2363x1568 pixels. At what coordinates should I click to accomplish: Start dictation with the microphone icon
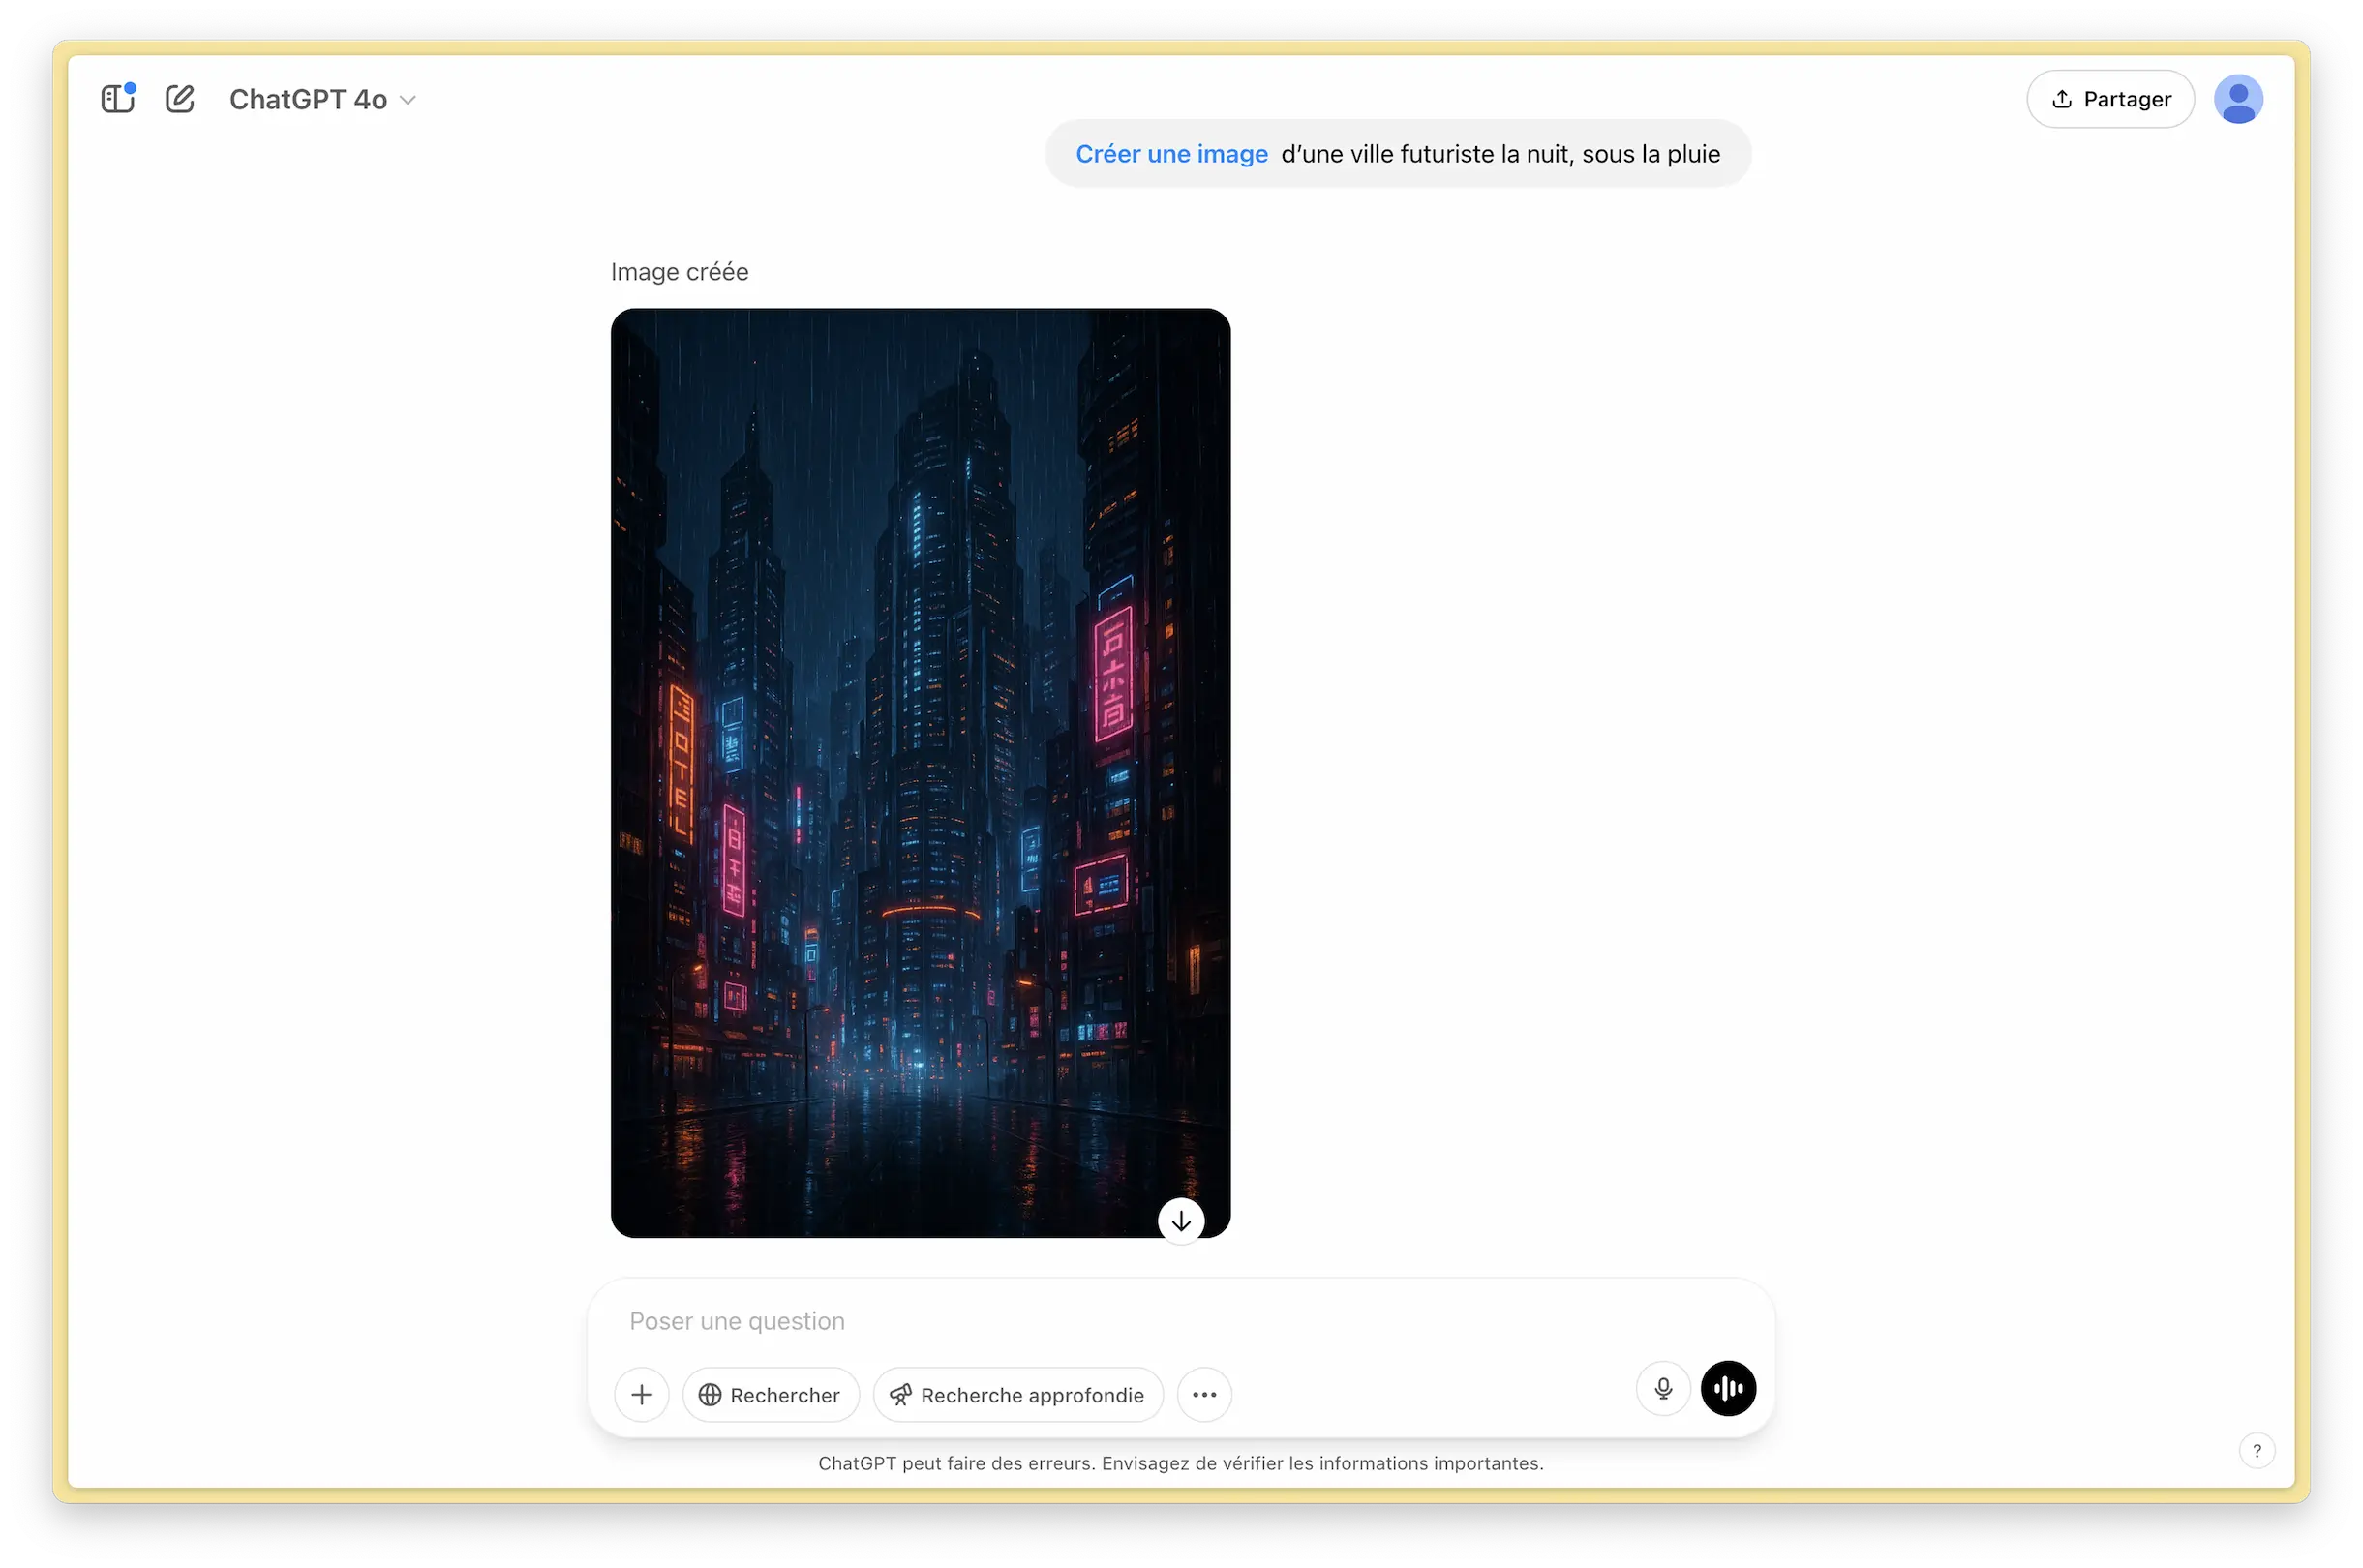click(1663, 1388)
